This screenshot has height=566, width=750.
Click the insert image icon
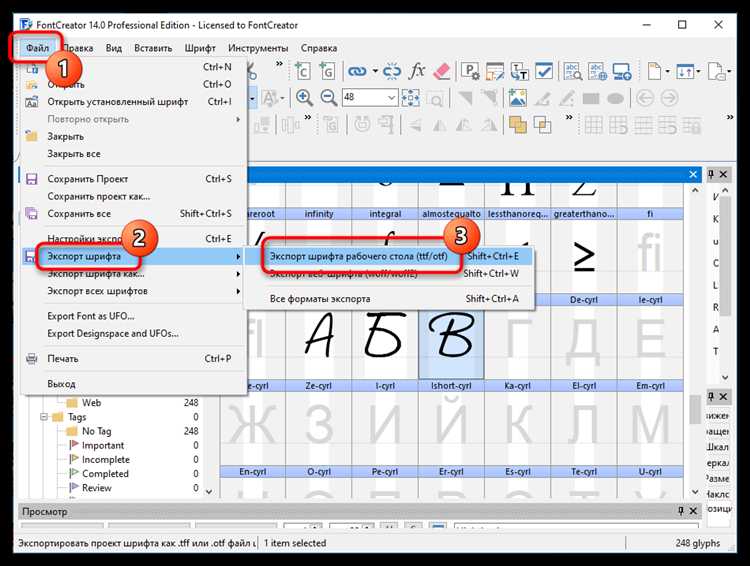click(x=518, y=98)
